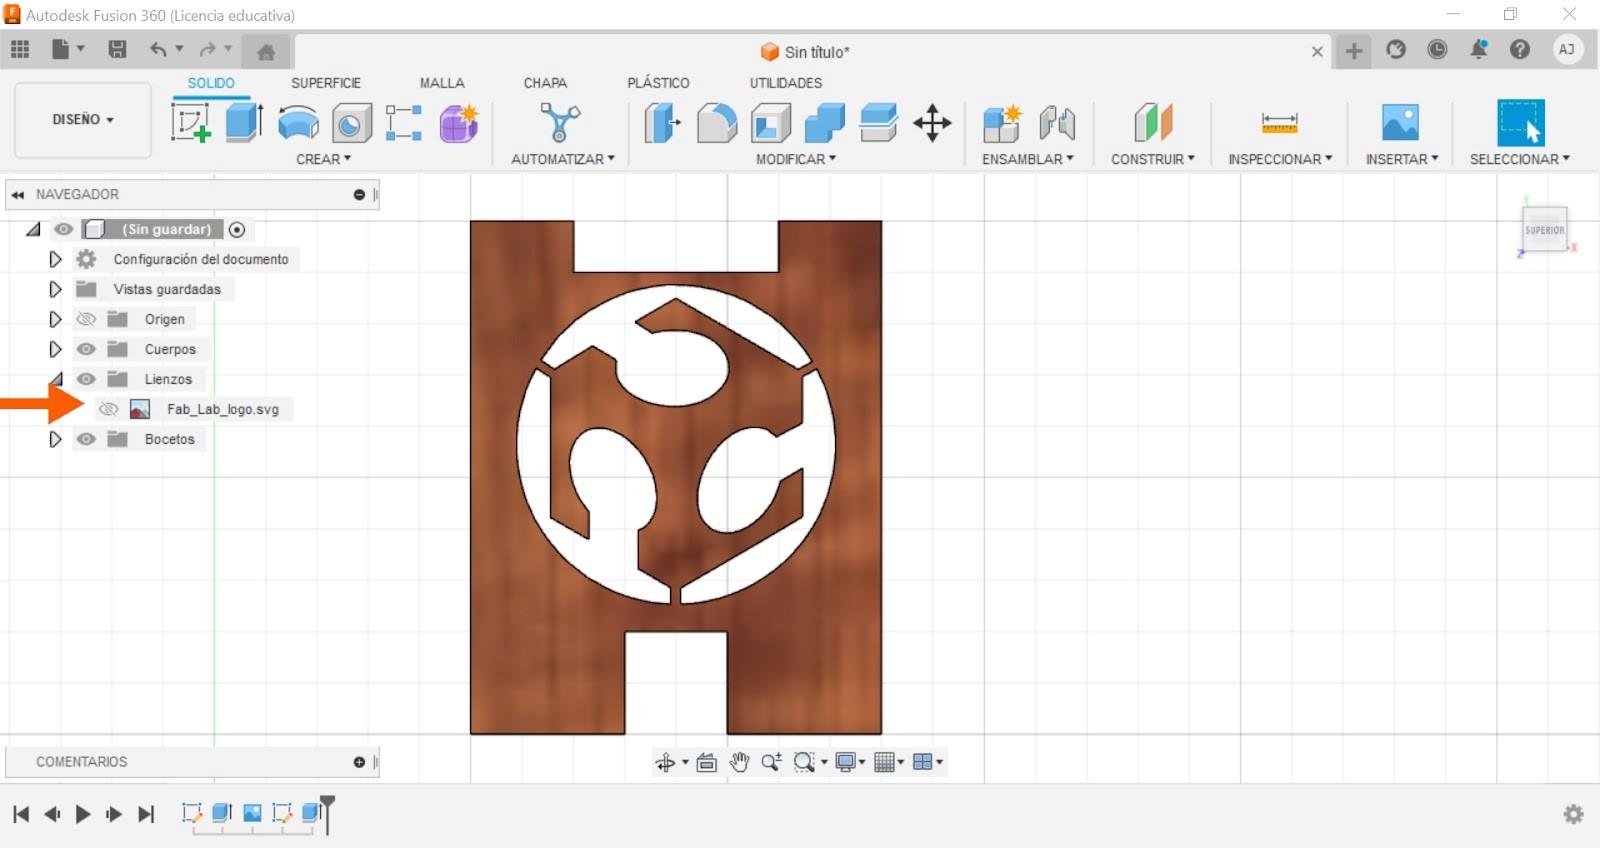Activate the Extrude tool
Image resolution: width=1600 pixels, height=848 pixels.
coord(244,123)
